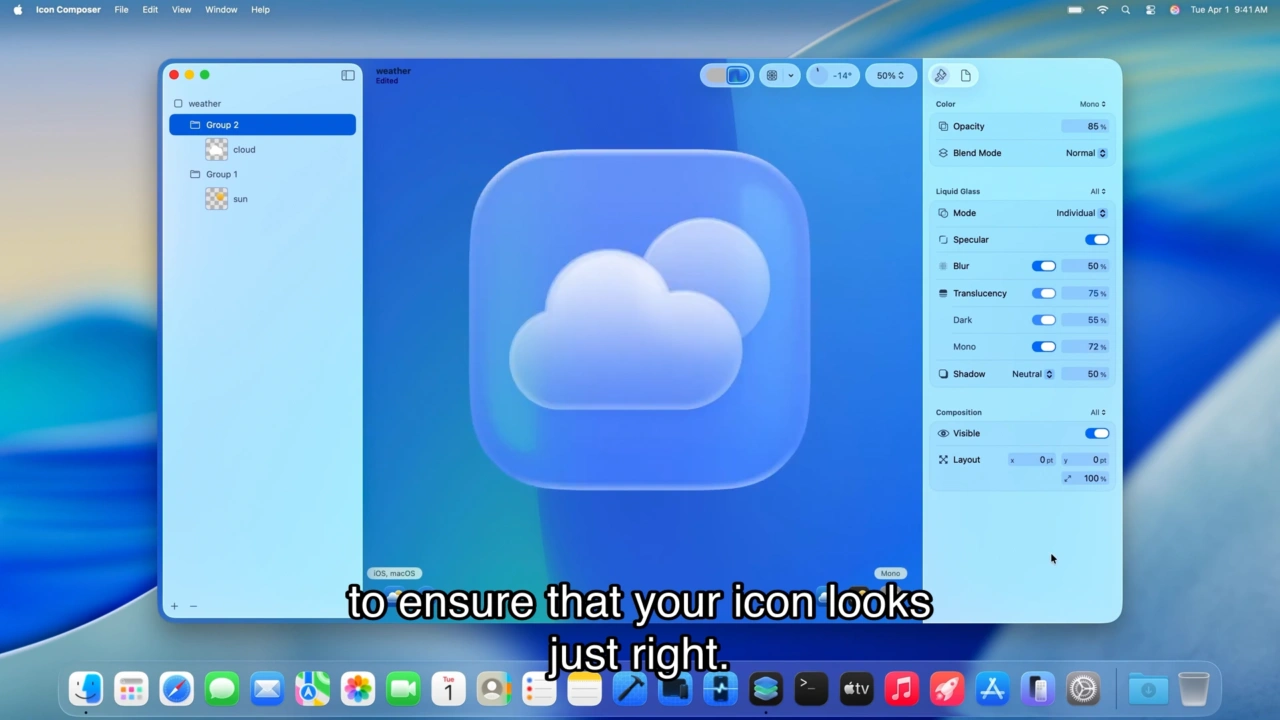Open the document inspector tab
Viewport: 1280px width, 720px height.
(x=966, y=75)
